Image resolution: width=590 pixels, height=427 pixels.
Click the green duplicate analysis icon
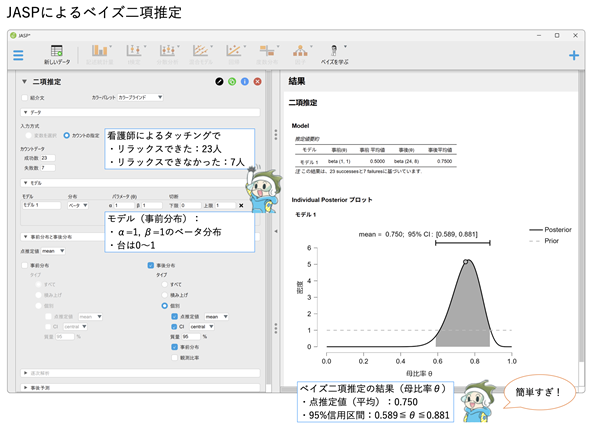[232, 82]
